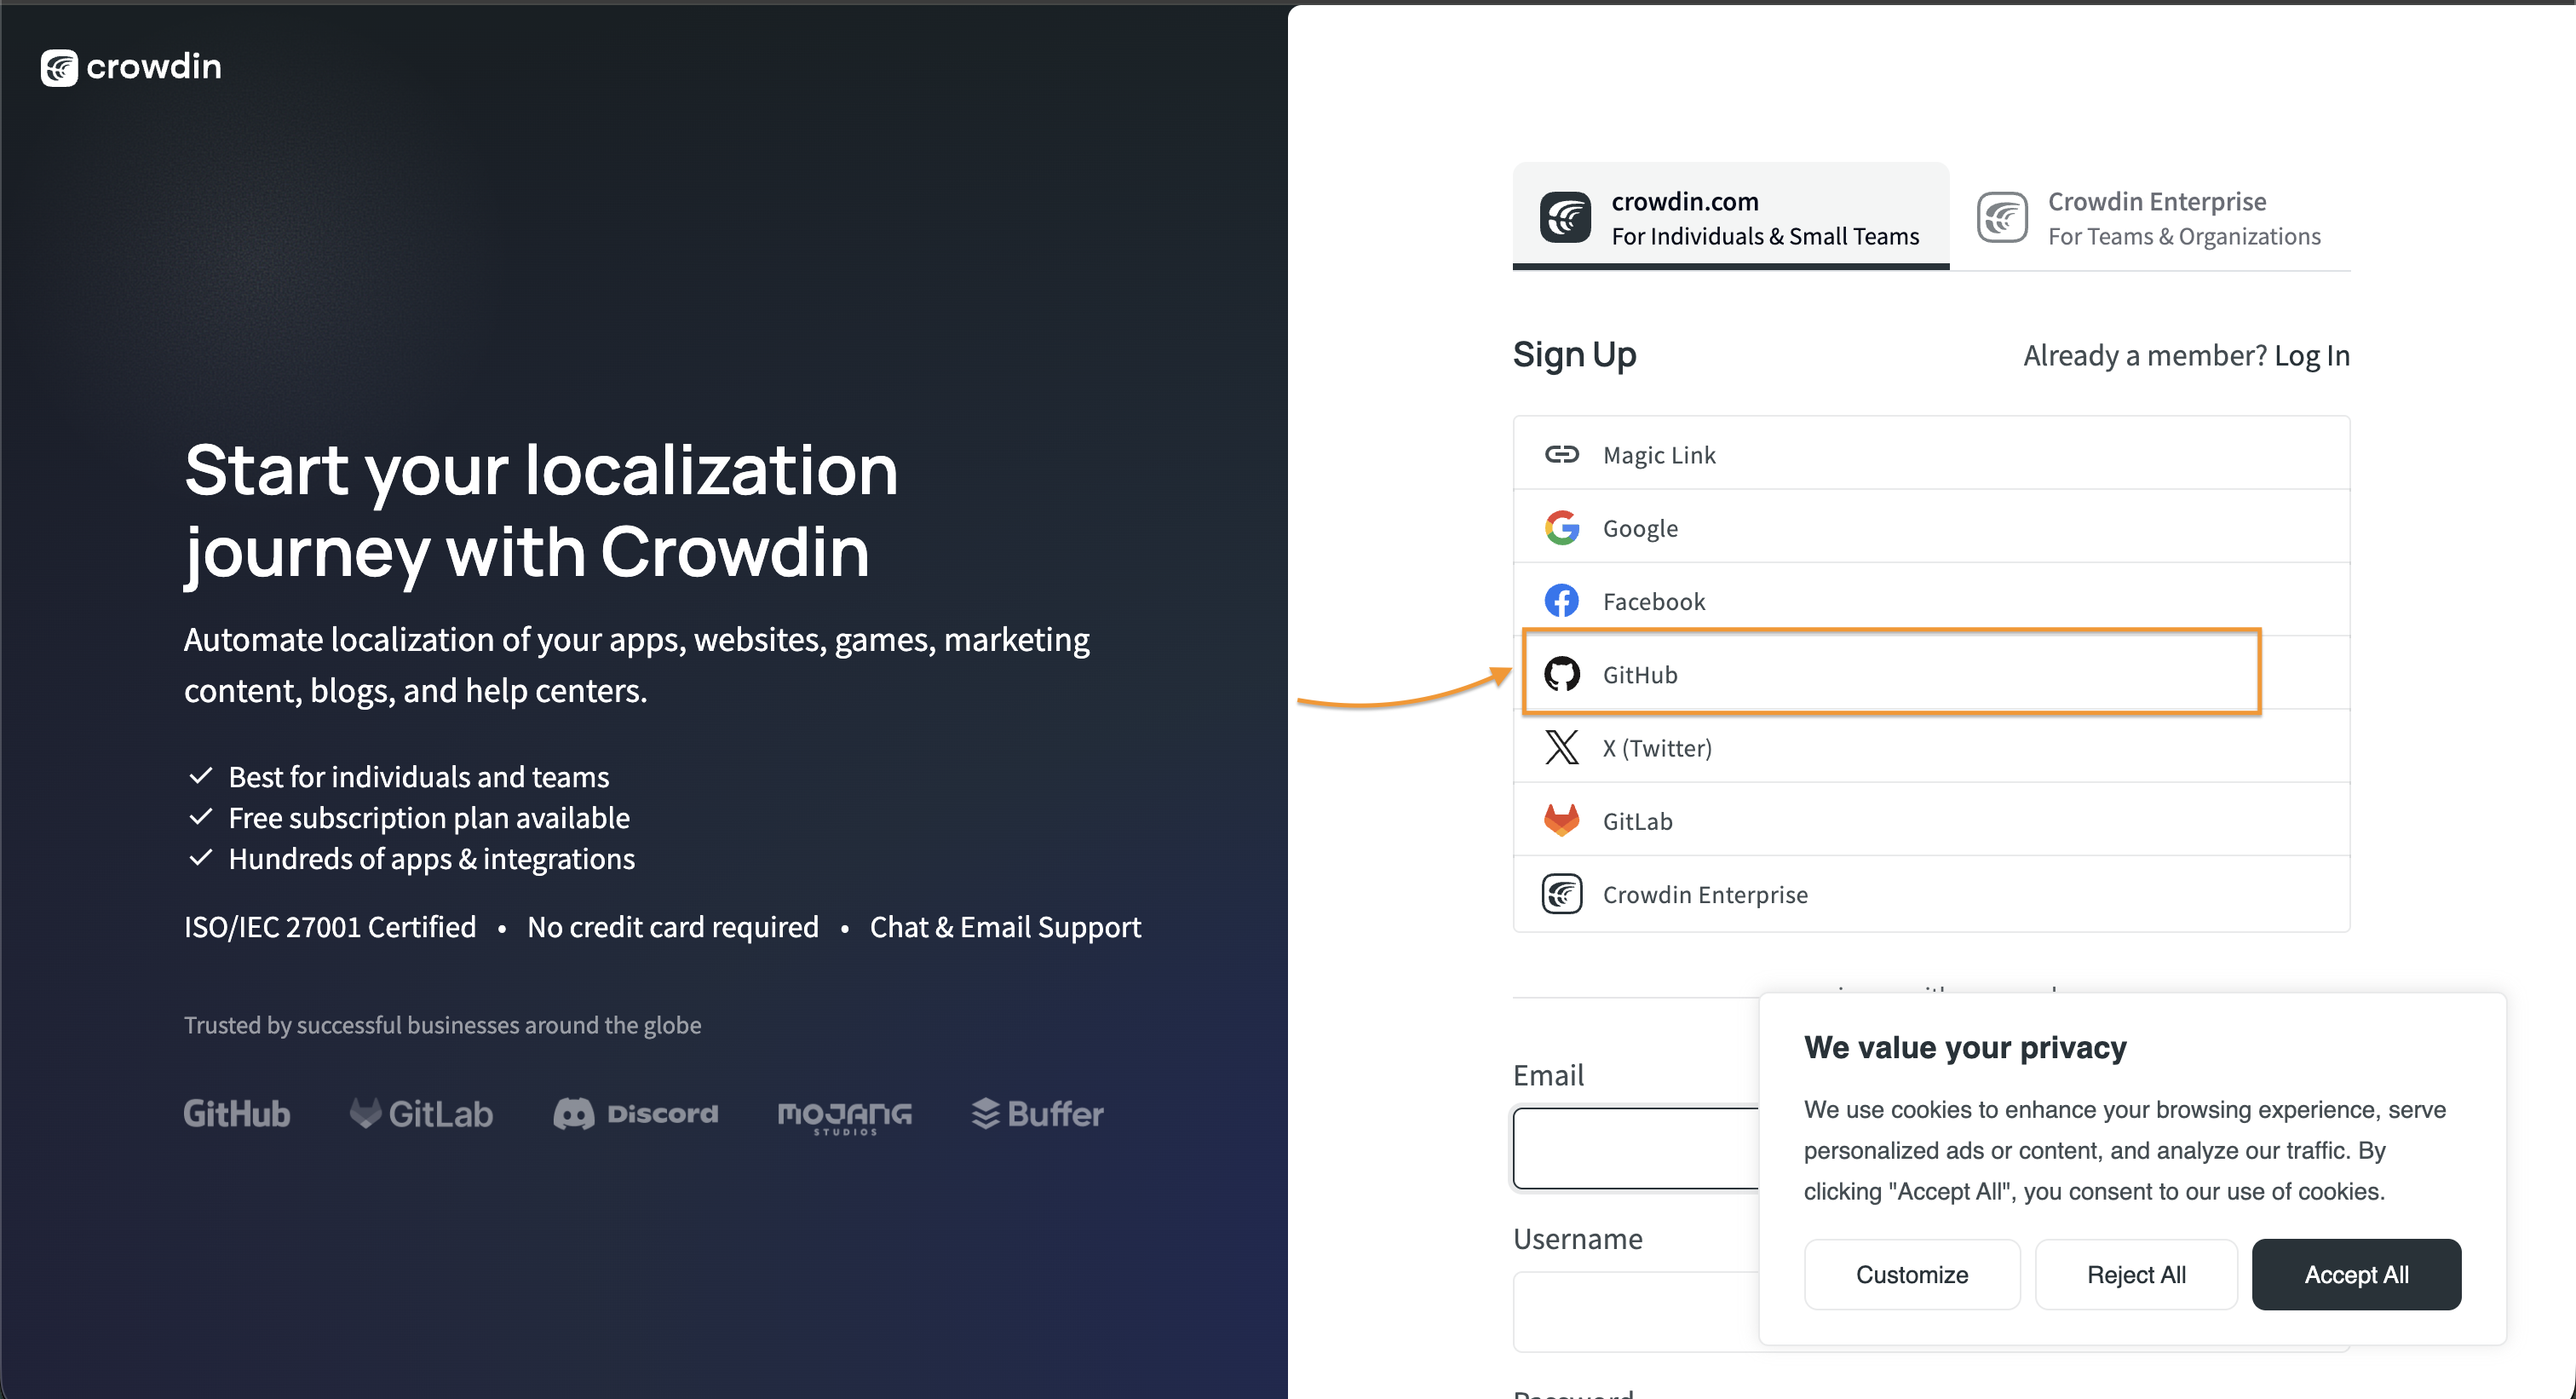Open the Log In link
The width and height of the screenshot is (2576, 1399).
2311,355
